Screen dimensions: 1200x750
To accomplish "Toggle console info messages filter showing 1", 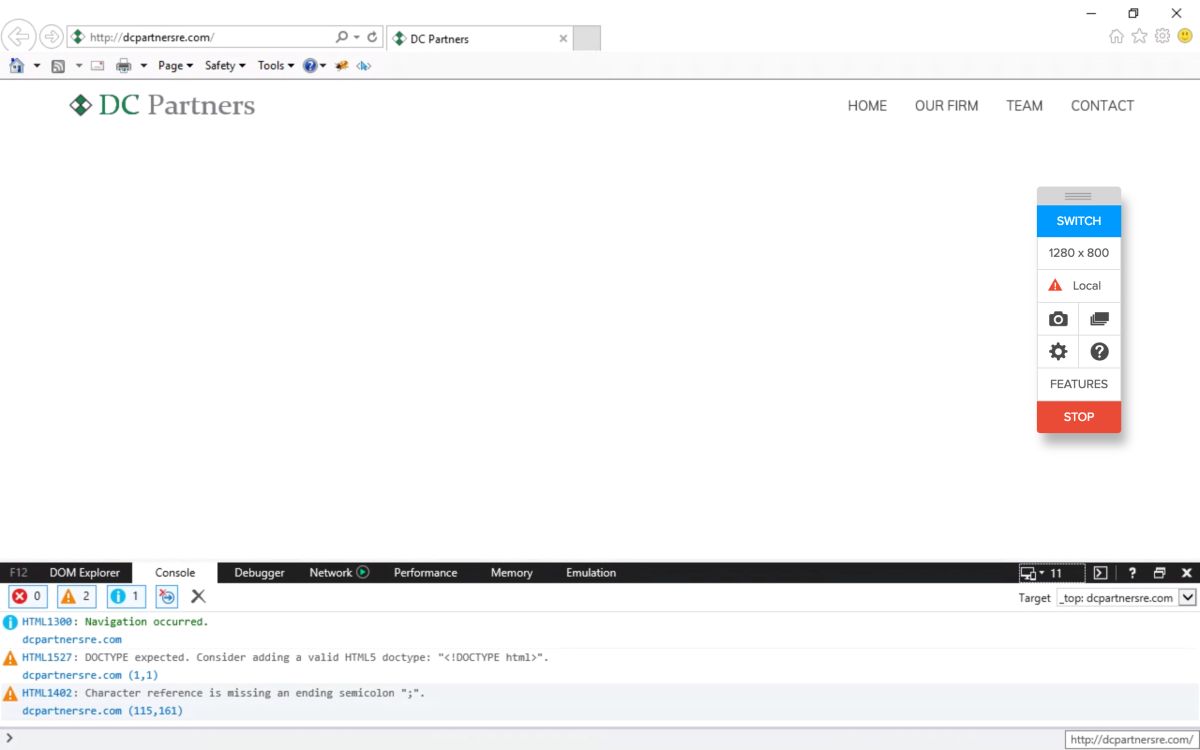I will 126,597.
